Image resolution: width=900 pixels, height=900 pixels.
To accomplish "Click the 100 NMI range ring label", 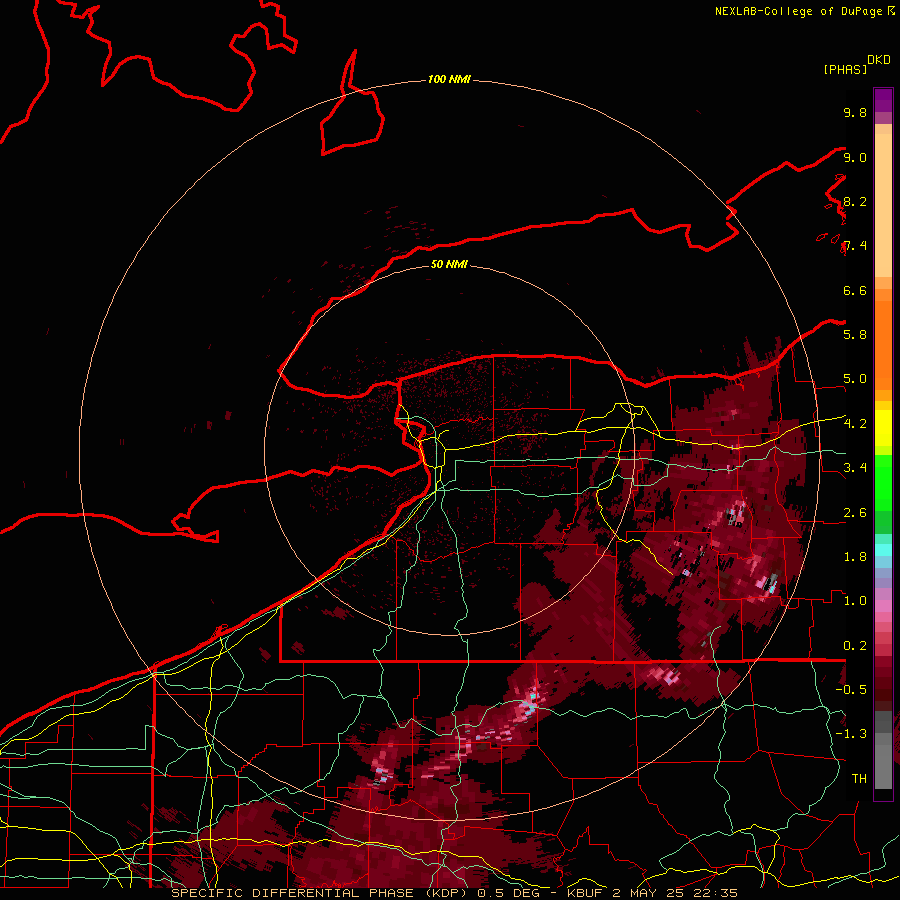I will [x=449, y=79].
